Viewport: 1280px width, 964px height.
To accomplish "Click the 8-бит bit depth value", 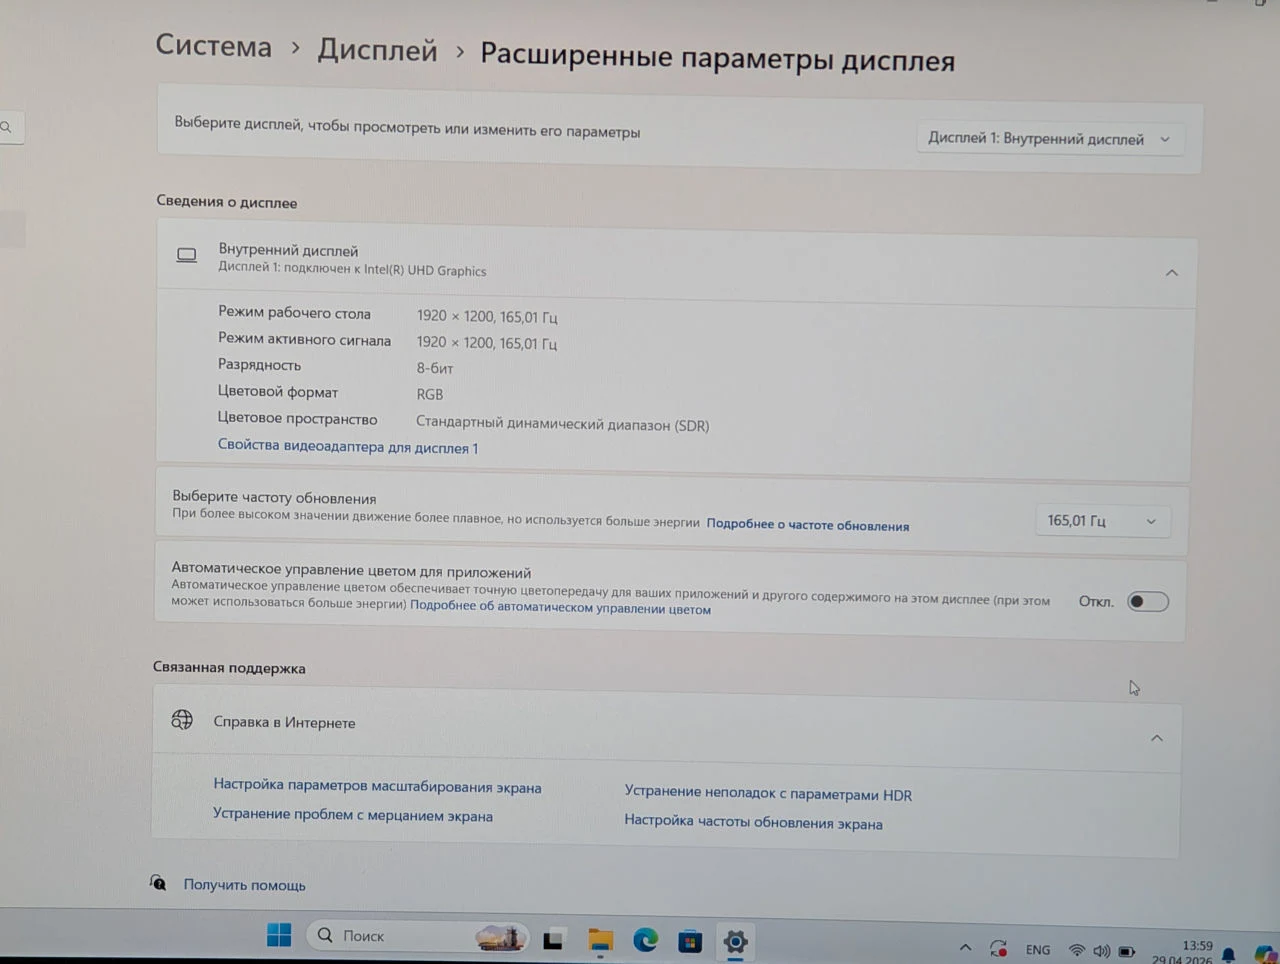I will pos(435,368).
